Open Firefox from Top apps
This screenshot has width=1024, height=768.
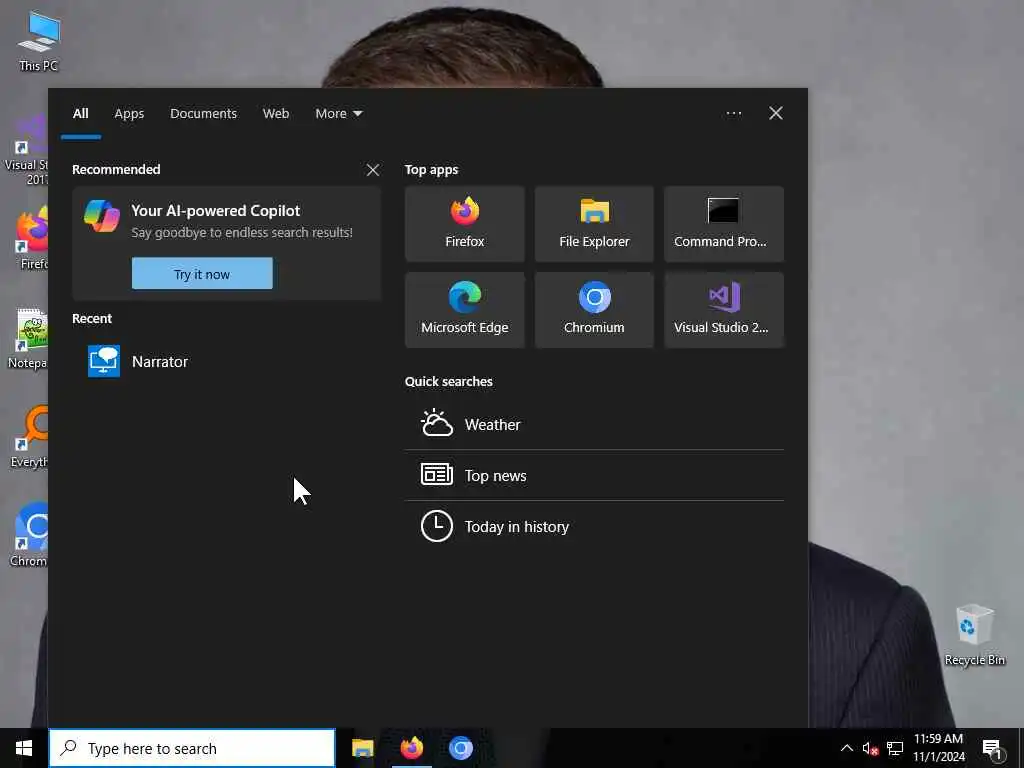464,224
